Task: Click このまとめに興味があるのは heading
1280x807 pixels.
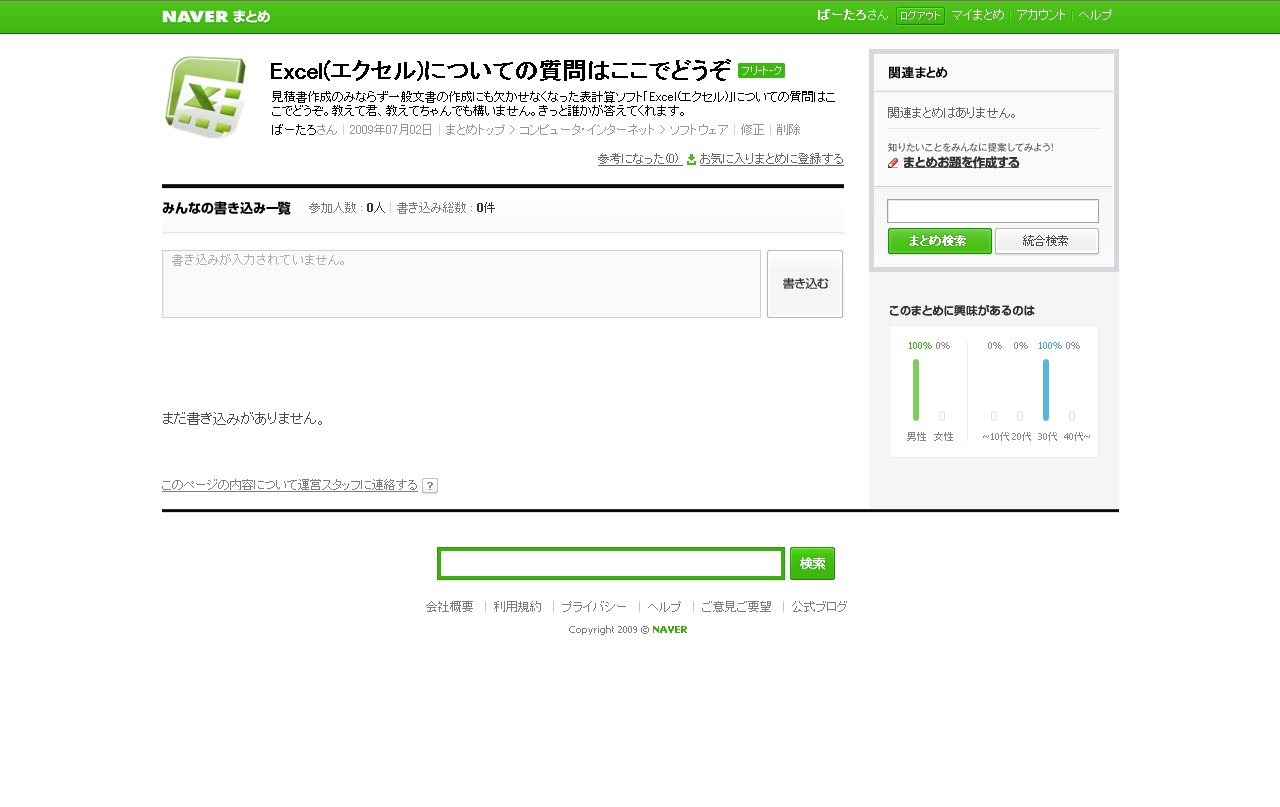Action: coord(961,311)
